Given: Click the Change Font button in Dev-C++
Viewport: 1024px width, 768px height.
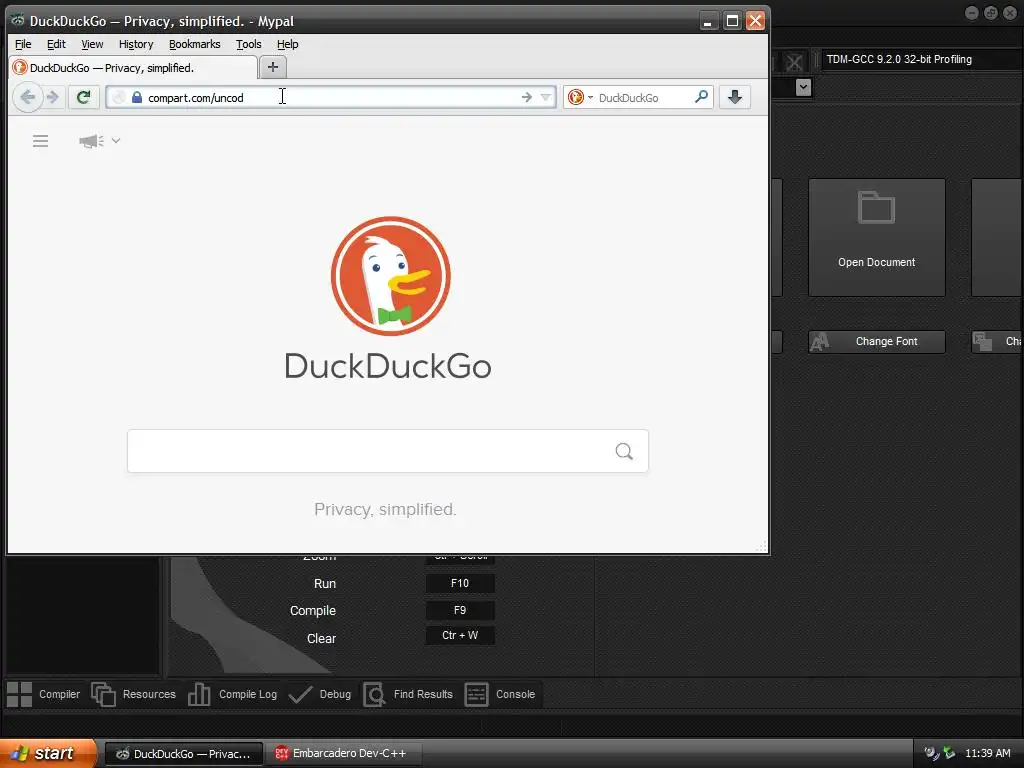Looking at the screenshot, I should pyautogui.click(x=876, y=342).
